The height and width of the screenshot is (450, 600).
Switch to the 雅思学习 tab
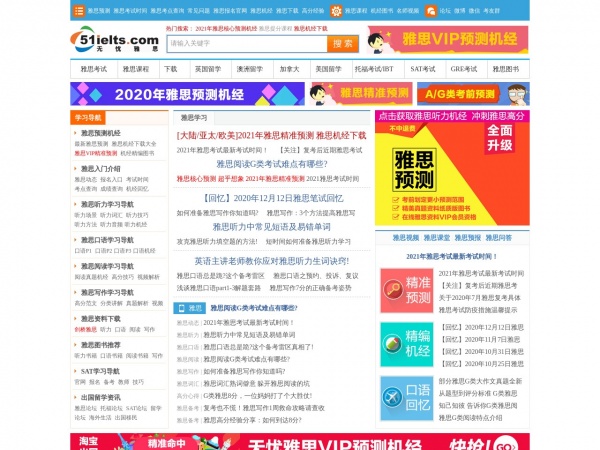click(x=194, y=118)
